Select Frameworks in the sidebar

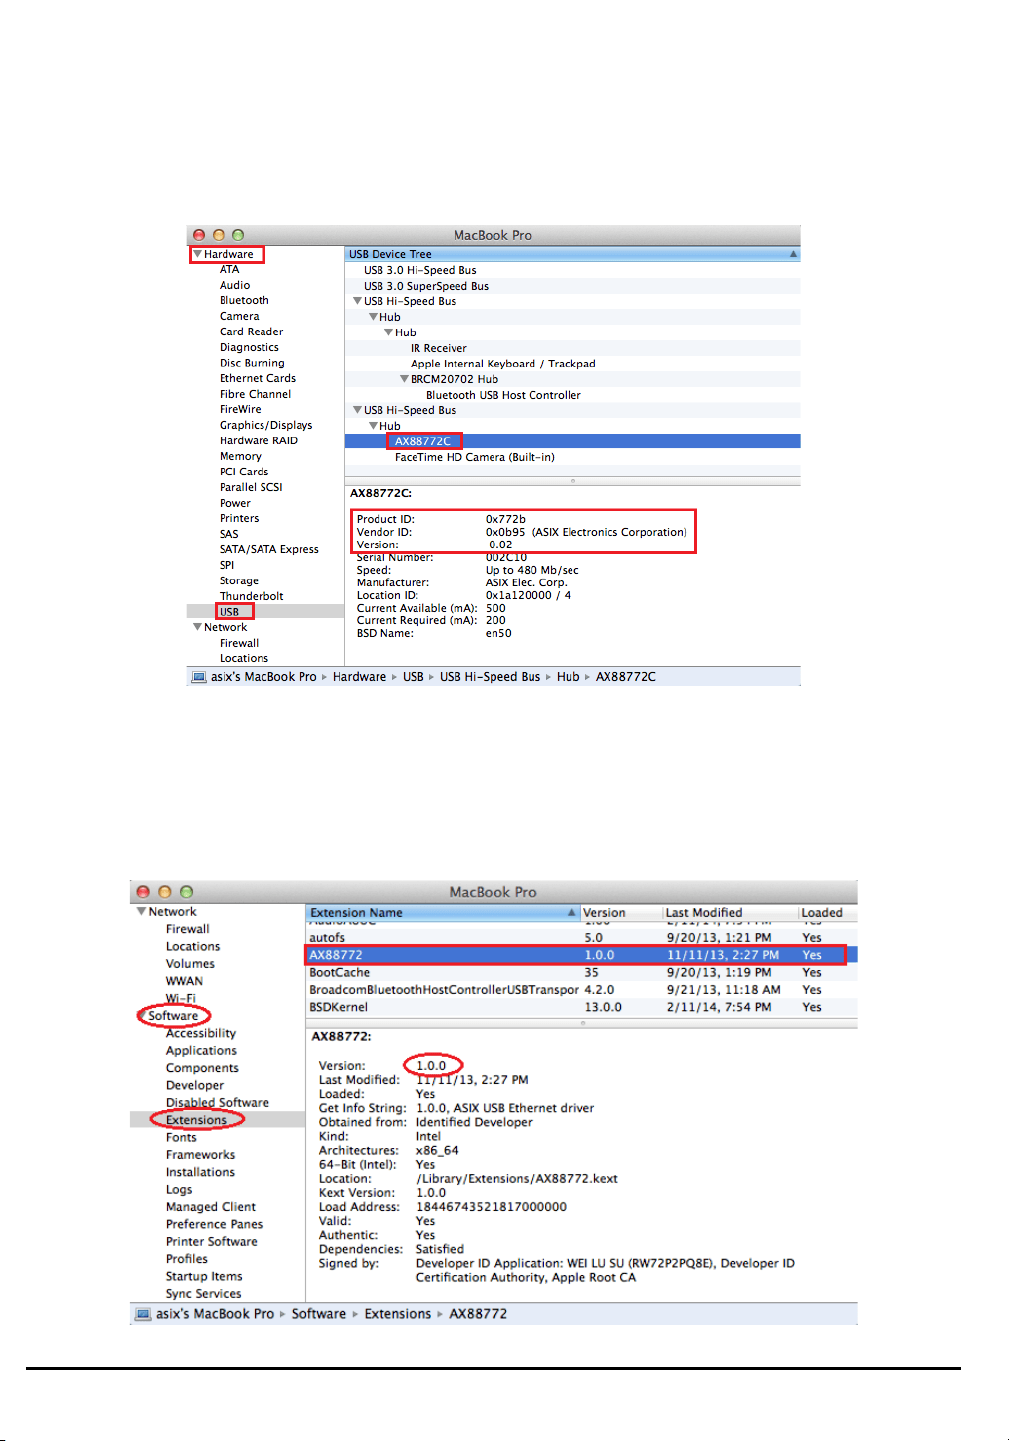pyautogui.click(x=200, y=1155)
